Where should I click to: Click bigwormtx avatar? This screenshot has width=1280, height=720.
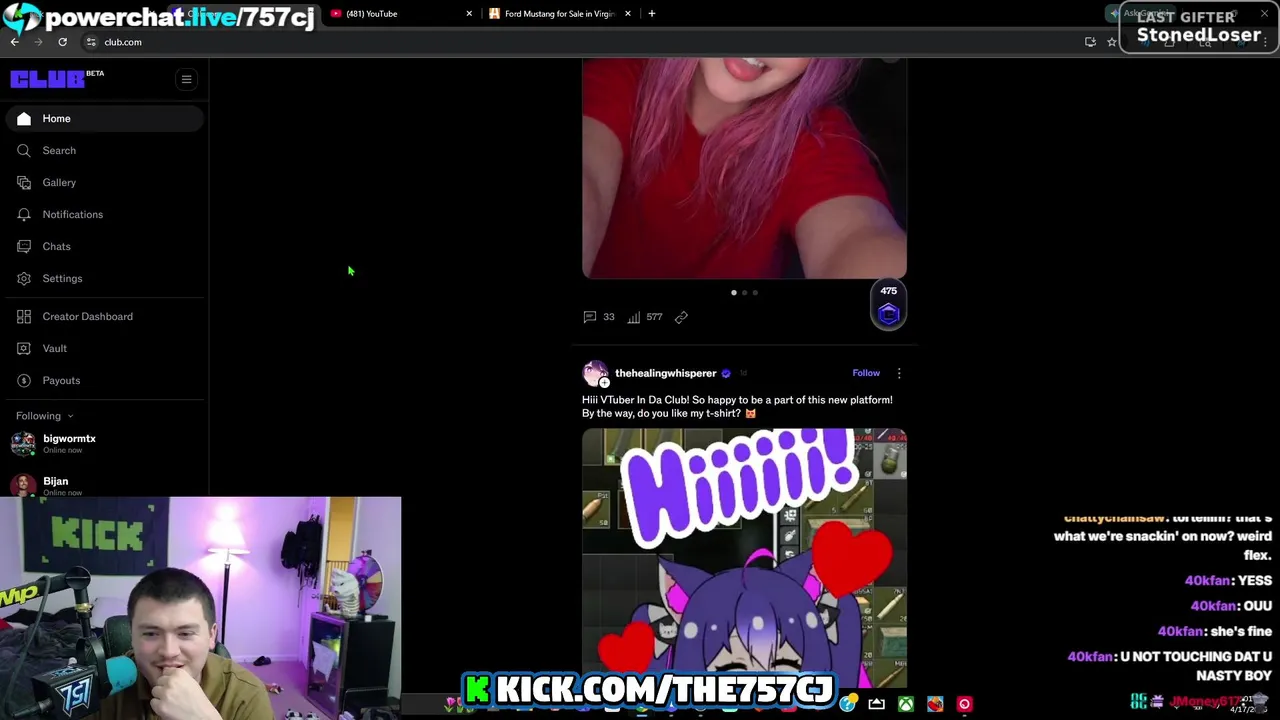(x=23, y=443)
